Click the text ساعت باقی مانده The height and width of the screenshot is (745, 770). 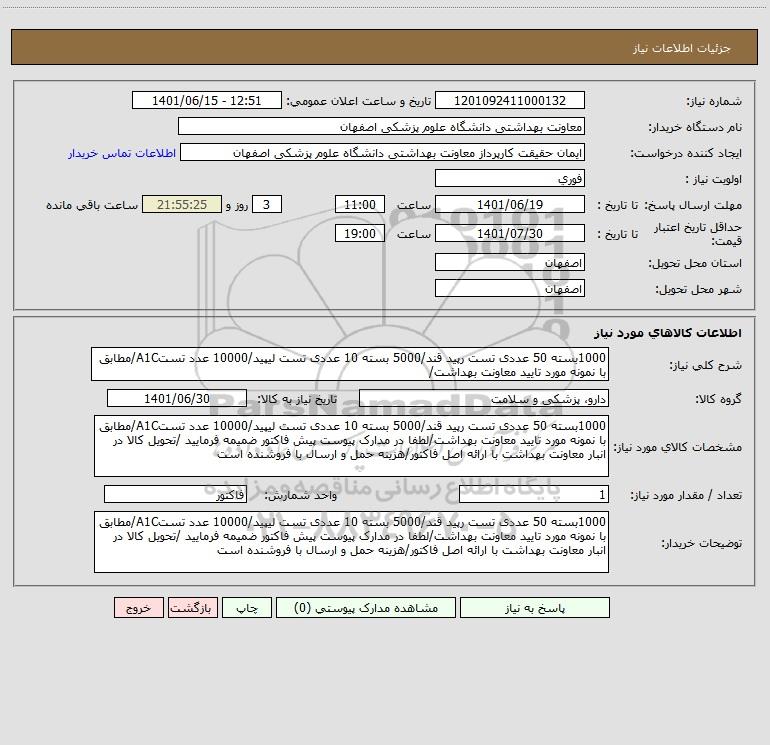click(92, 205)
